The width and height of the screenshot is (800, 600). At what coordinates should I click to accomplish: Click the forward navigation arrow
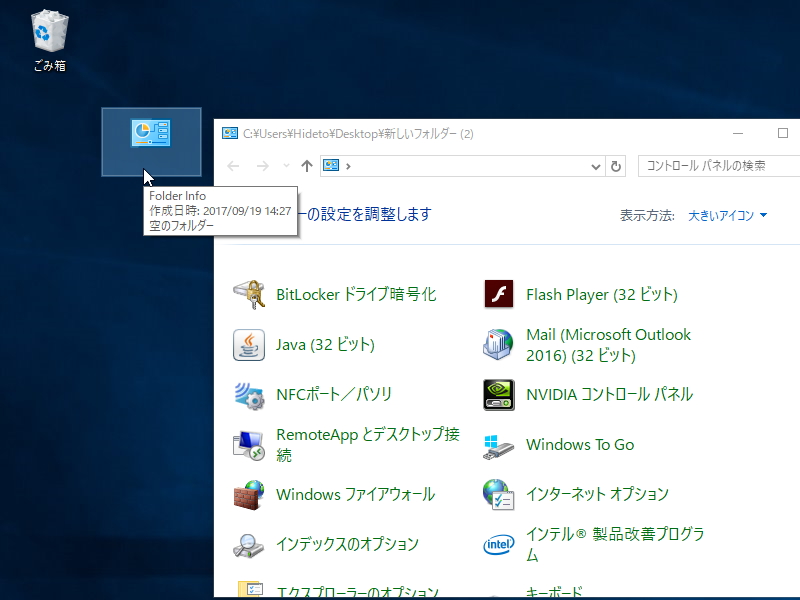(x=263, y=166)
